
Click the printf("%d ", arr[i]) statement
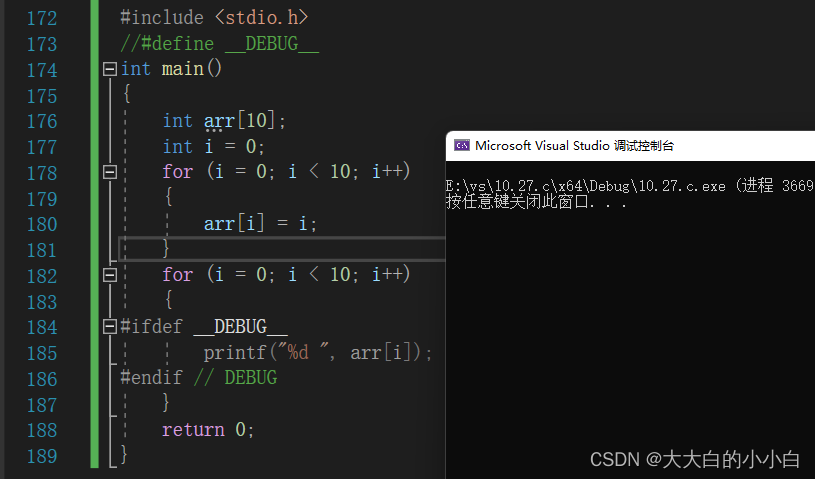(x=318, y=353)
